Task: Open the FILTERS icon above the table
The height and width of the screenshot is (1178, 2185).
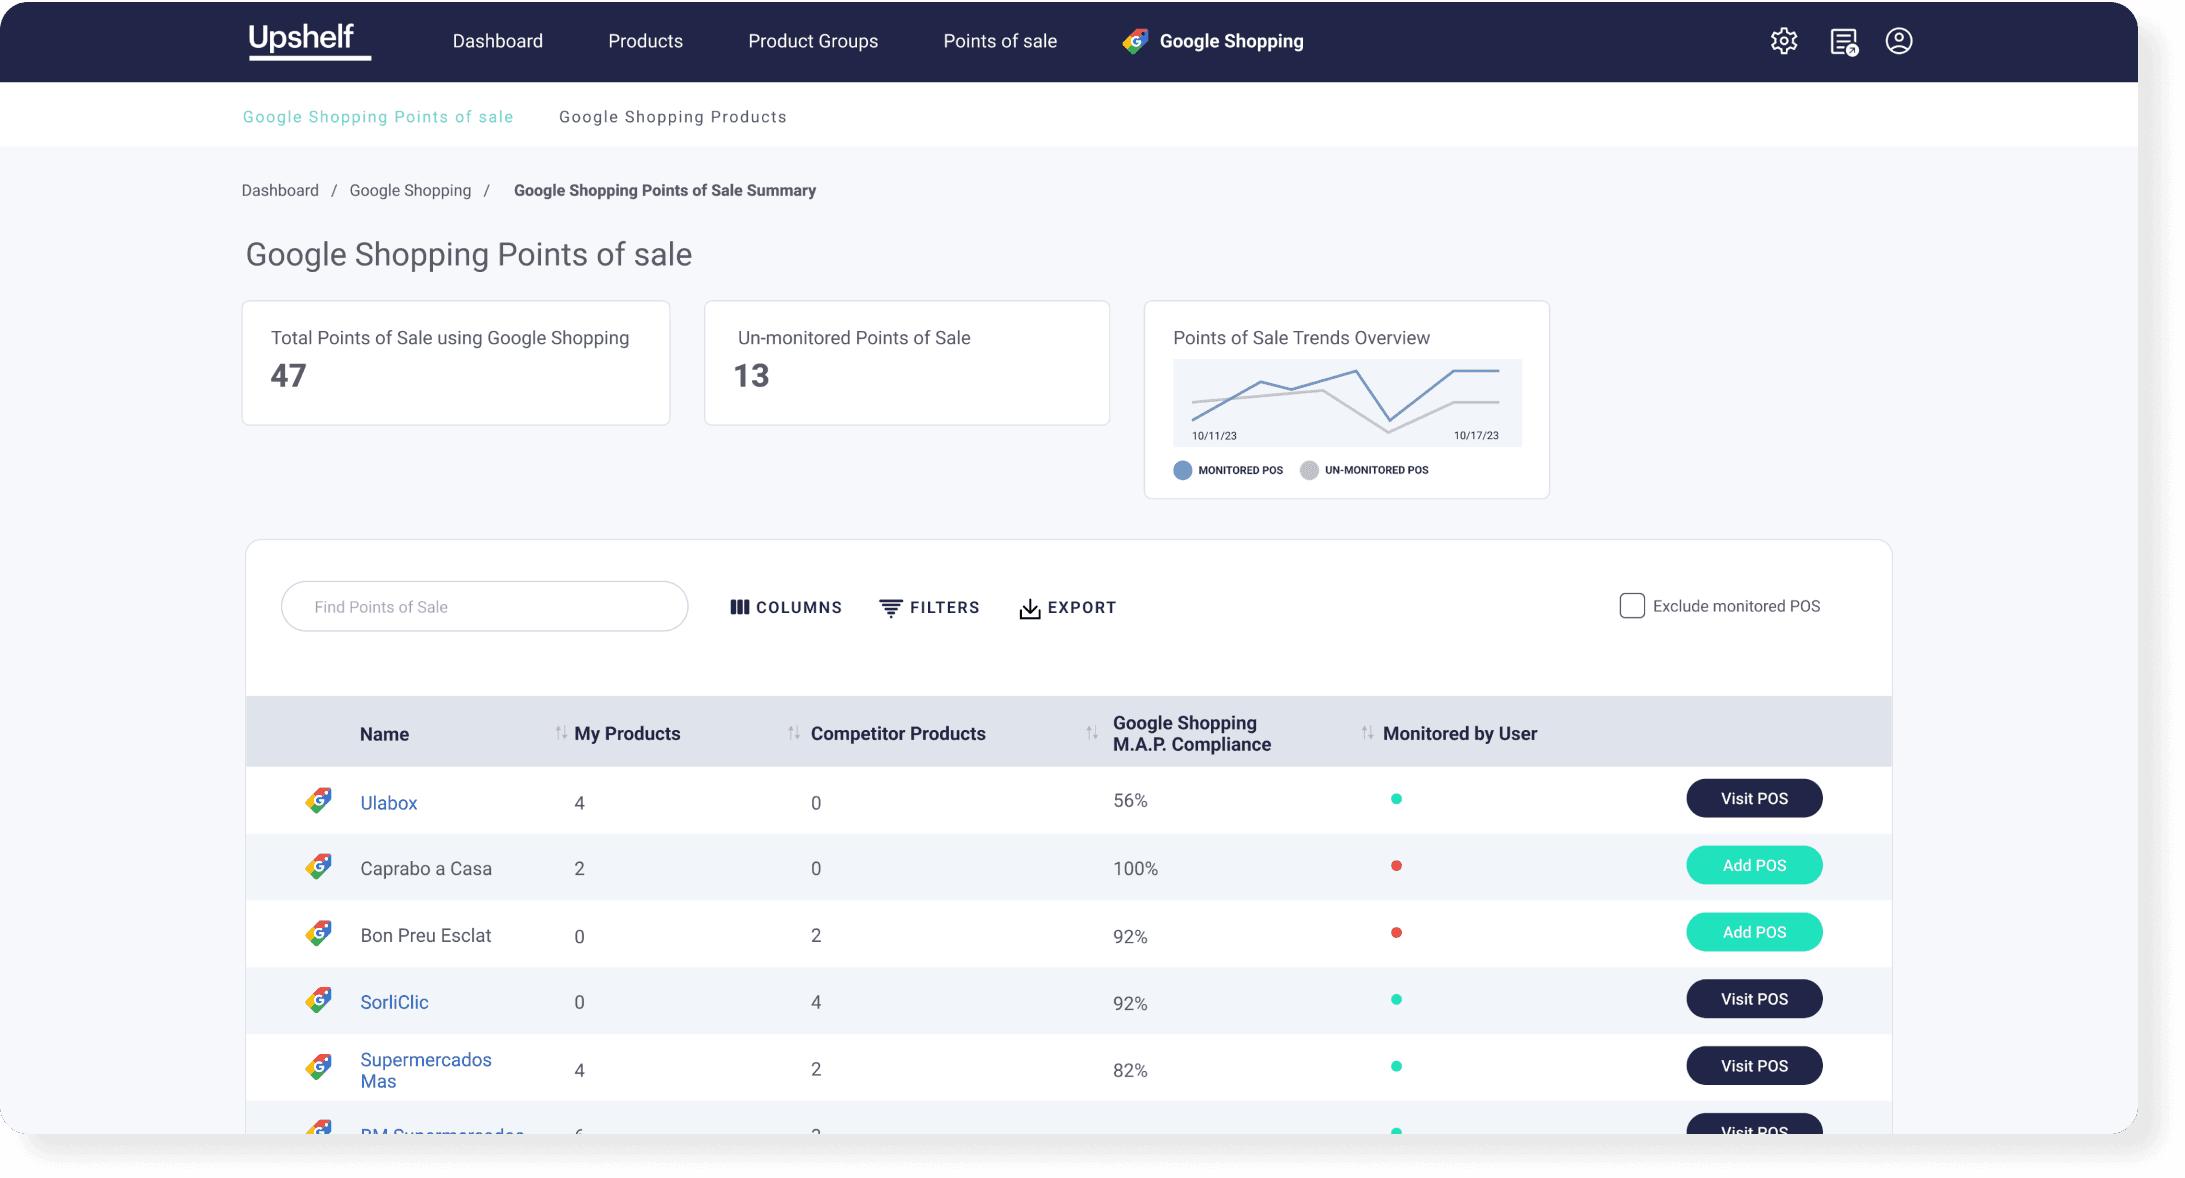Action: click(889, 607)
